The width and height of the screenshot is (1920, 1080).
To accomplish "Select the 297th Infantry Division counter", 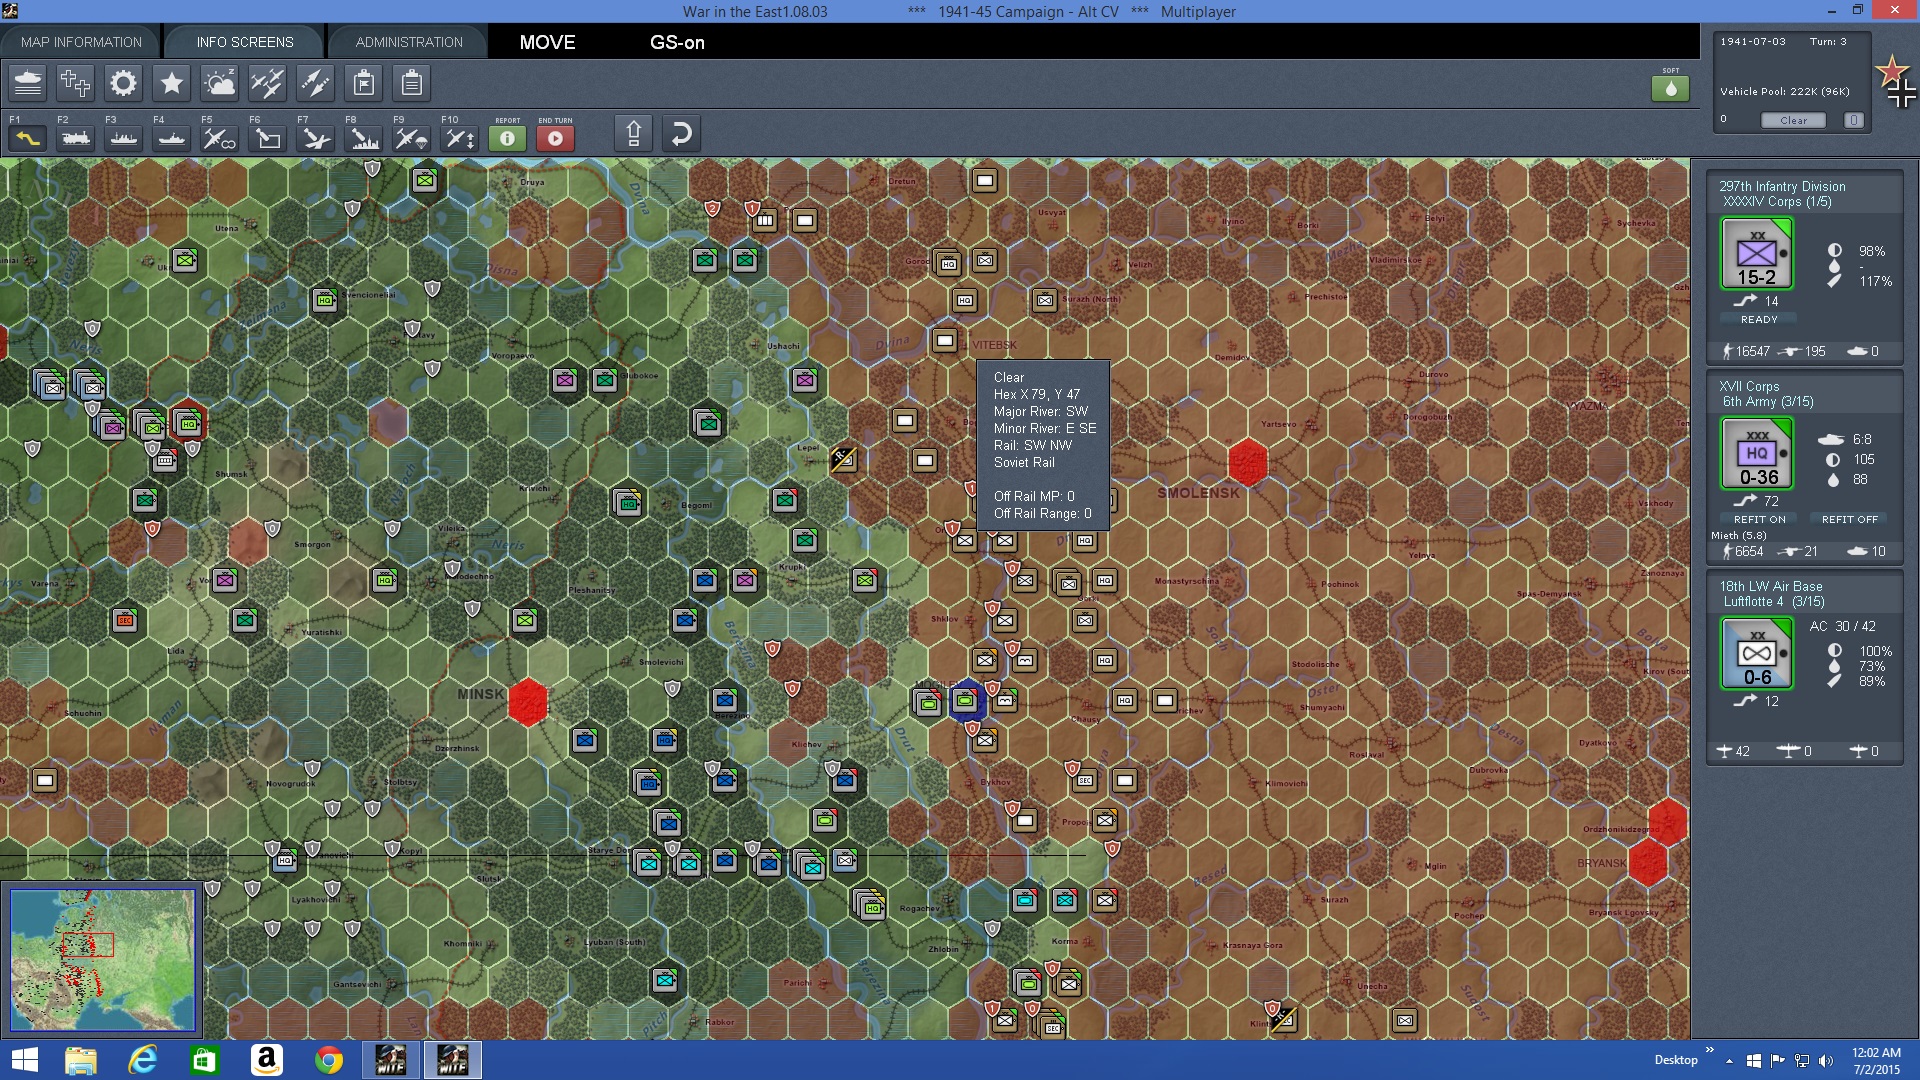I will click(x=1757, y=254).
